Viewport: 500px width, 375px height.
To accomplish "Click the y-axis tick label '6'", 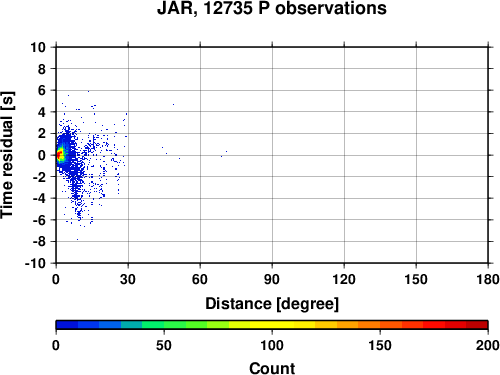I will [42, 90].
